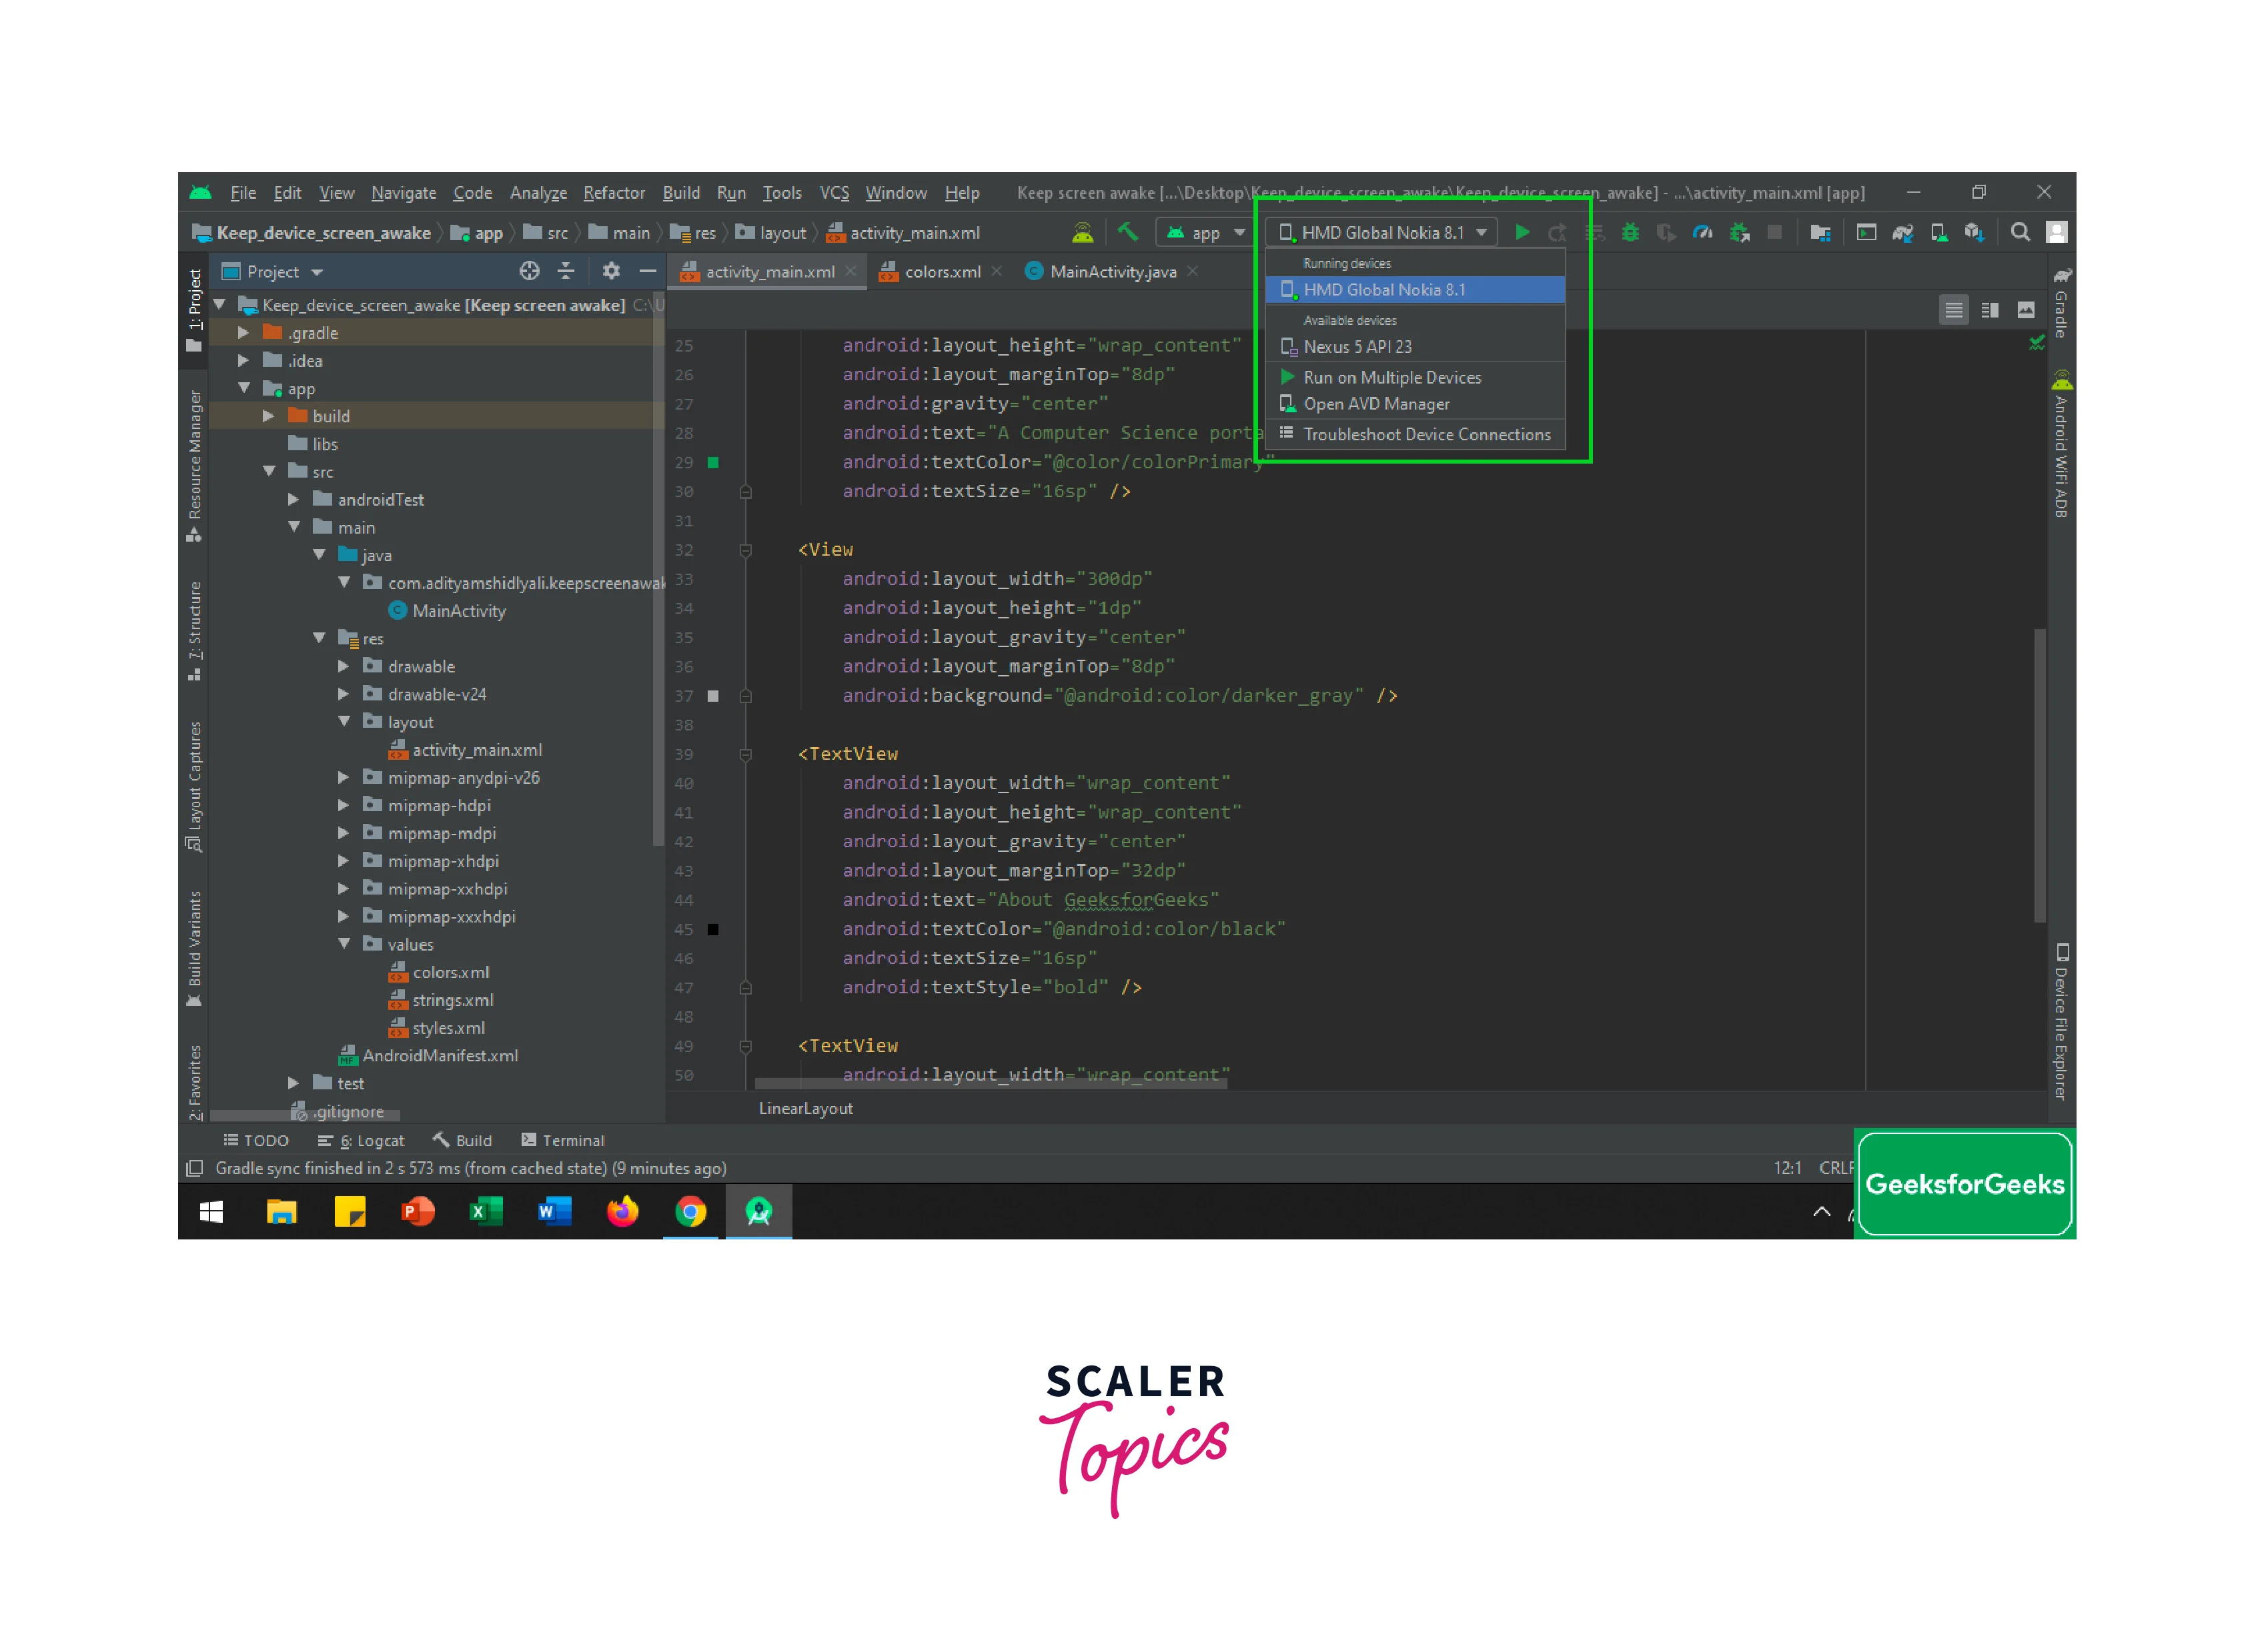Click the Make Project hammer icon

click(x=1128, y=232)
